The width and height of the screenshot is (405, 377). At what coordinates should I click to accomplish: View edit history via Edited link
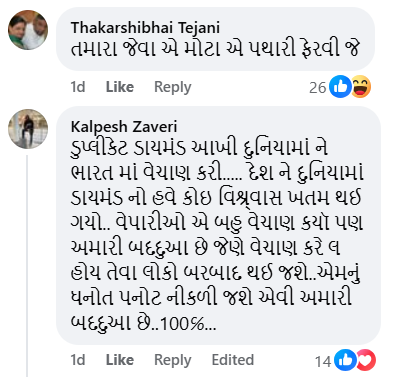point(233,360)
